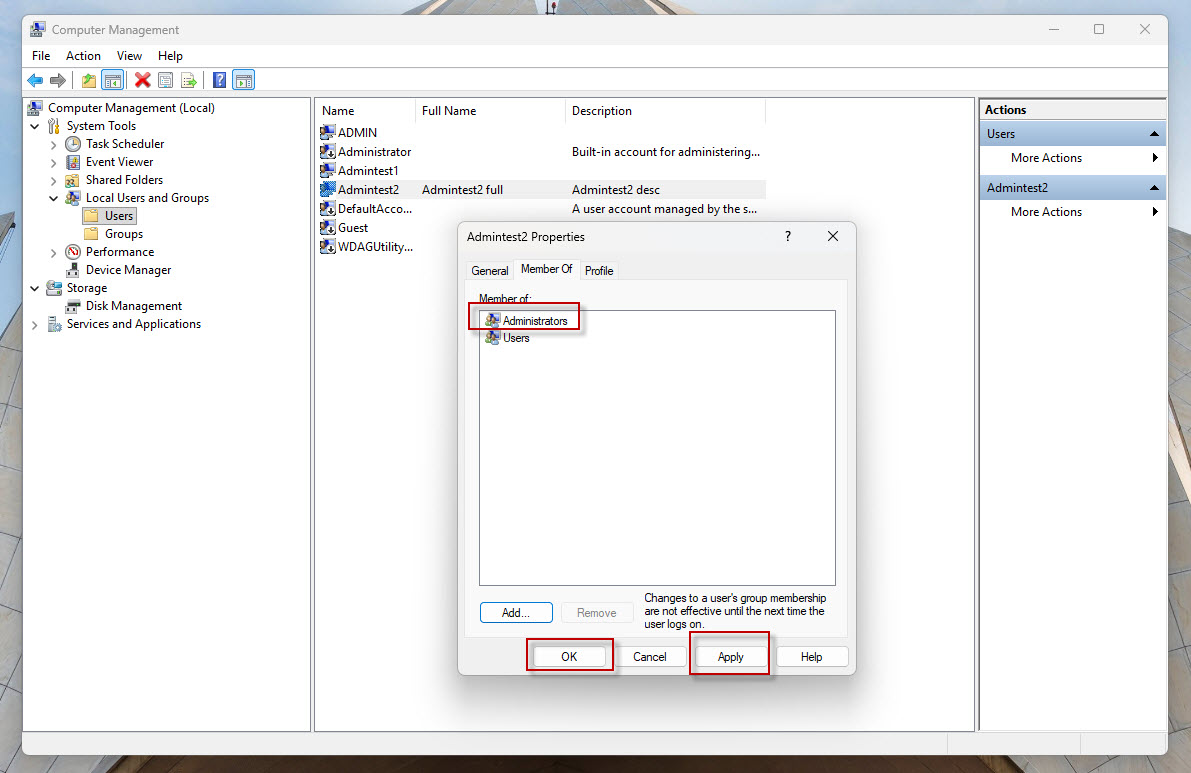
Task: Collapse the Storage tree node
Action: click(x=34, y=289)
